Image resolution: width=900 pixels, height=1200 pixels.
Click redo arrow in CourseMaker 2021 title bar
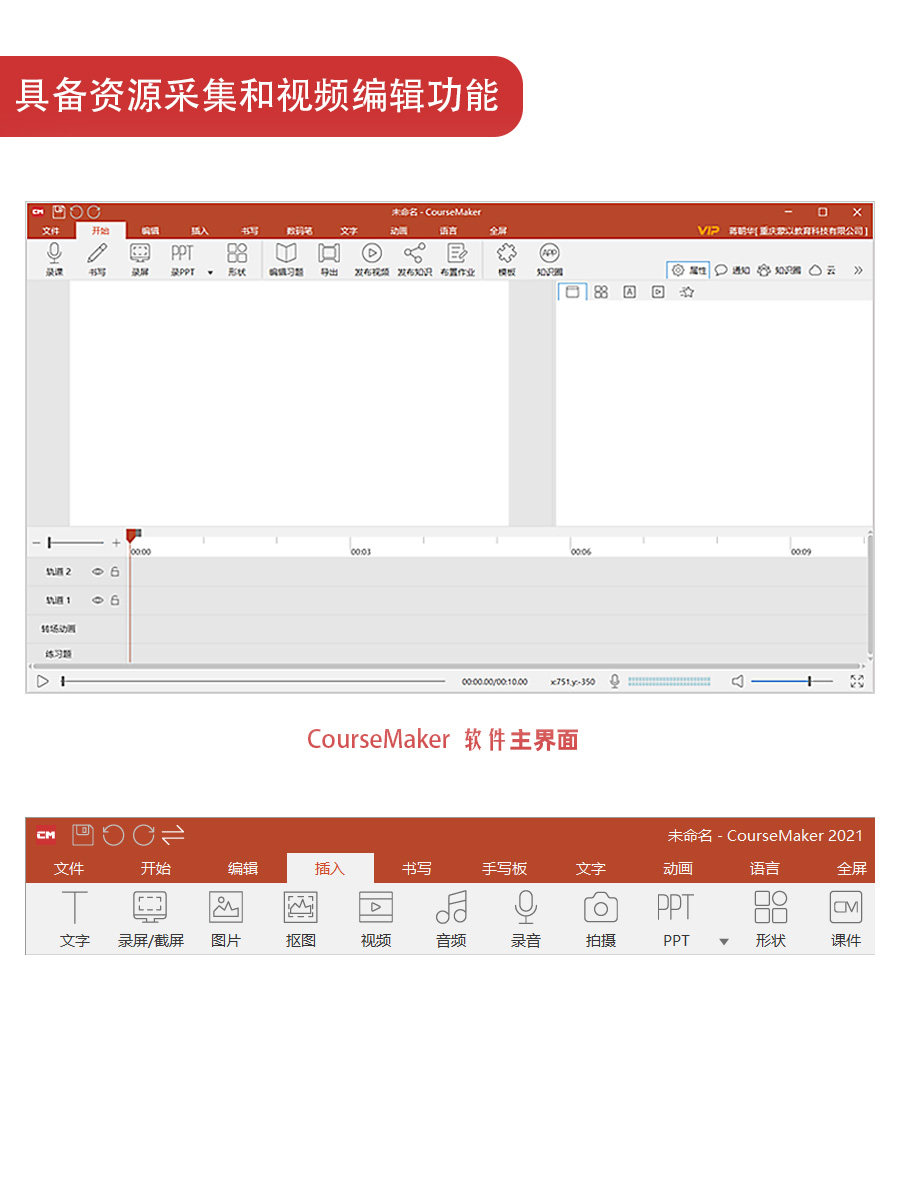coord(144,835)
